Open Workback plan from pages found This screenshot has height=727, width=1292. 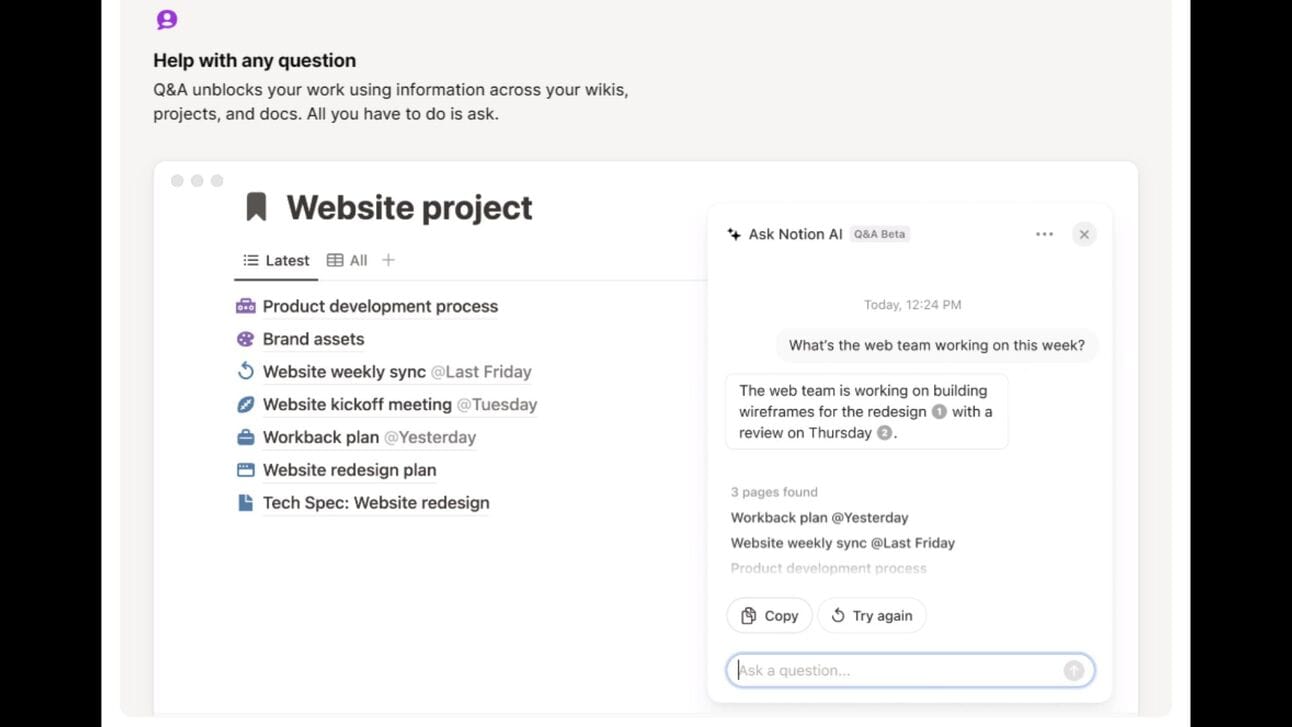coord(819,518)
